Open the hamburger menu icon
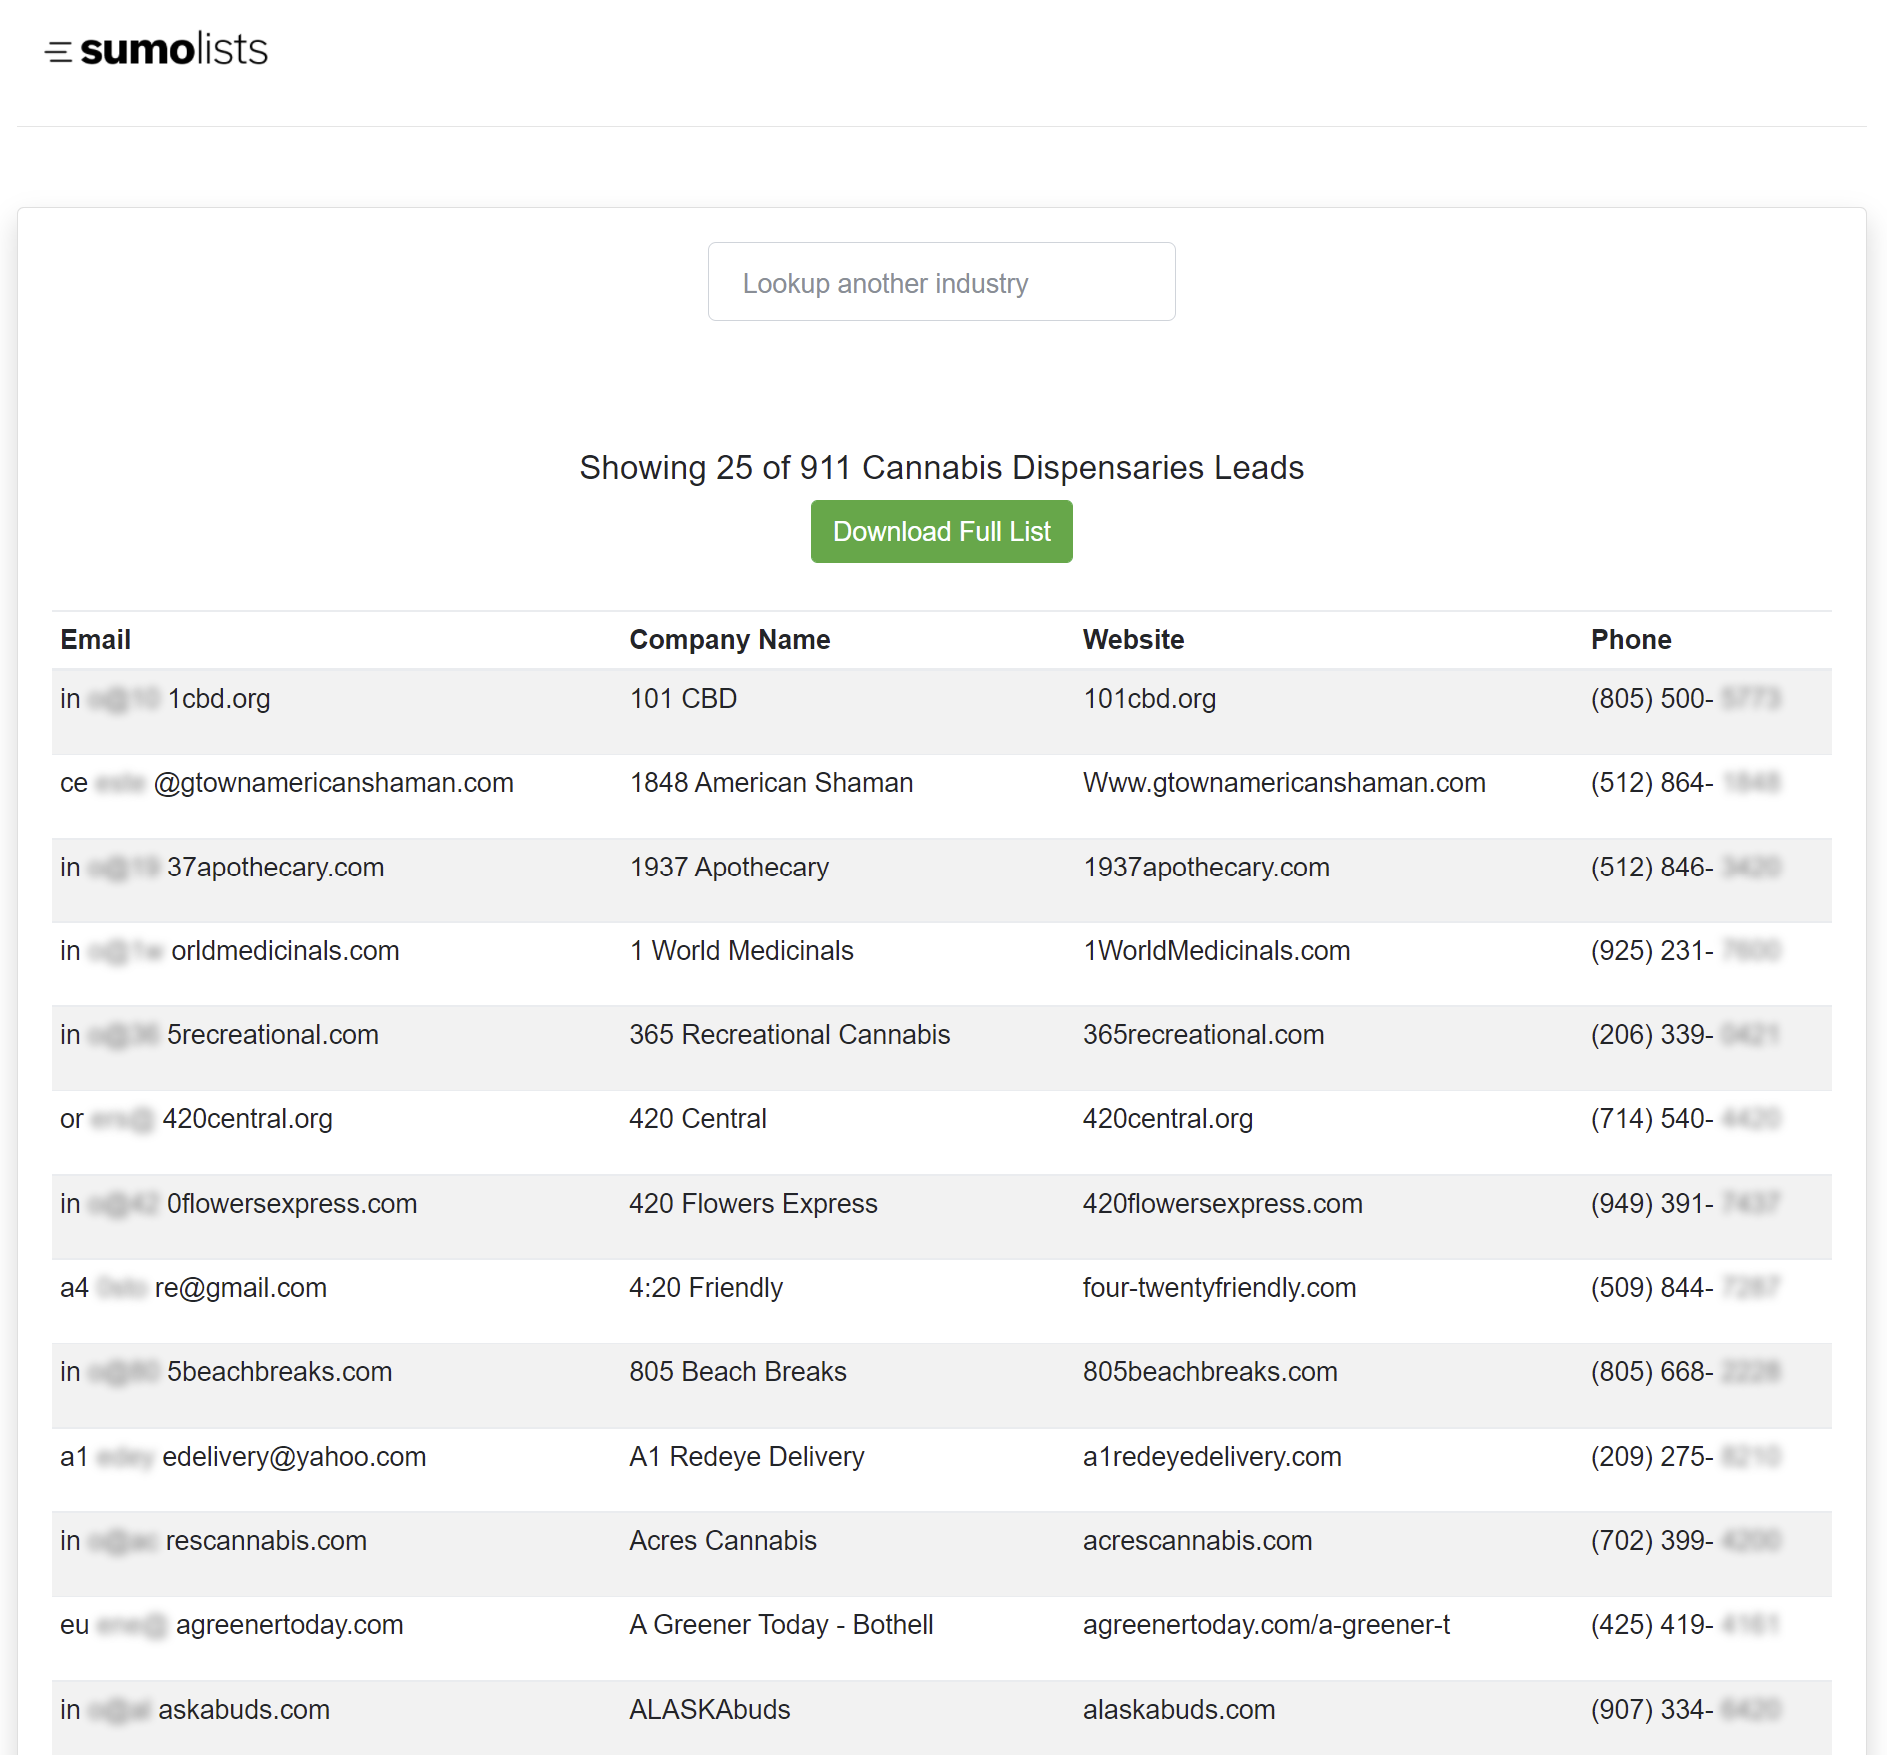1887x1755 pixels. point(58,52)
